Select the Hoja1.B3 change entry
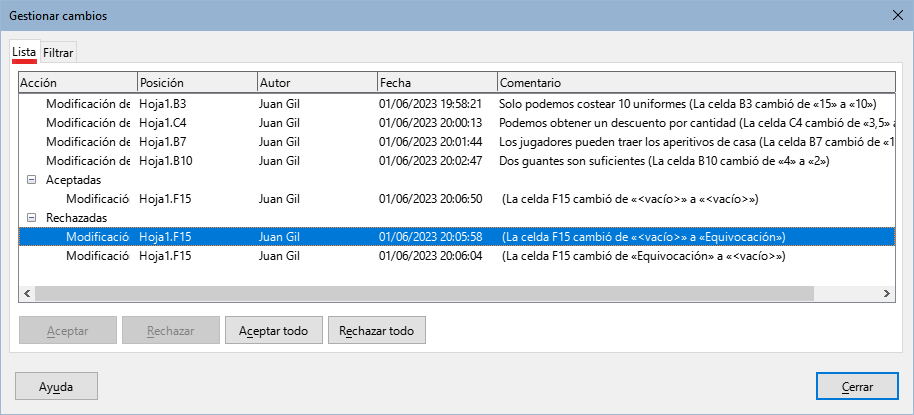Image resolution: width=914 pixels, height=415 pixels. point(163,104)
